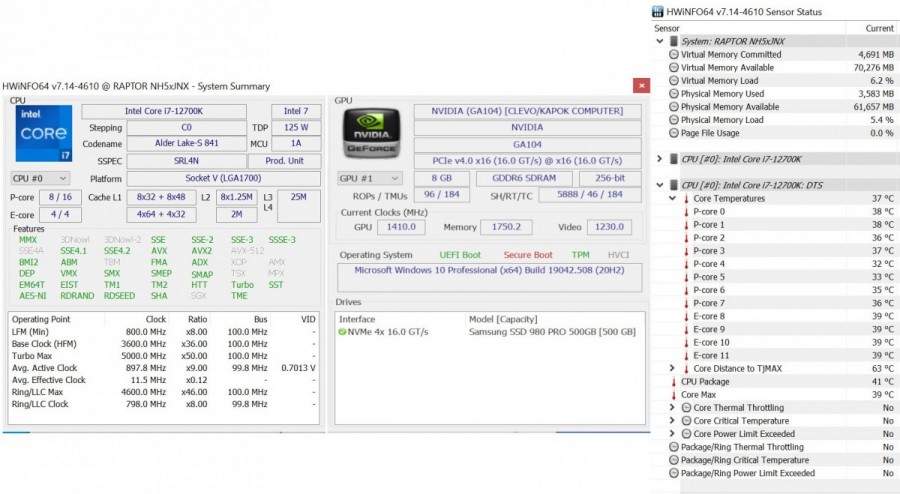Click the Package/Ring Critical Temperature sensor icon
The image size is (900, 494).
(x=674, y=460)
